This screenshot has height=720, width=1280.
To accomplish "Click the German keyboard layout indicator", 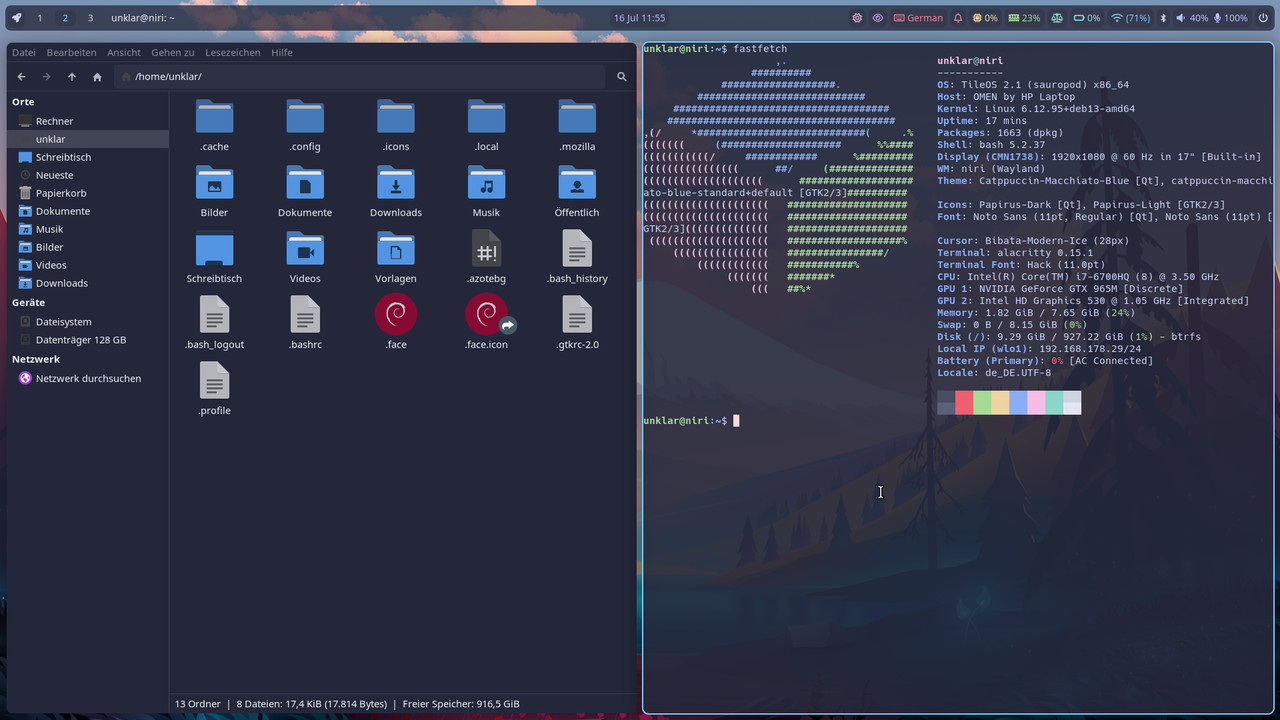I will pyautogui.click(x=918, y=18).
